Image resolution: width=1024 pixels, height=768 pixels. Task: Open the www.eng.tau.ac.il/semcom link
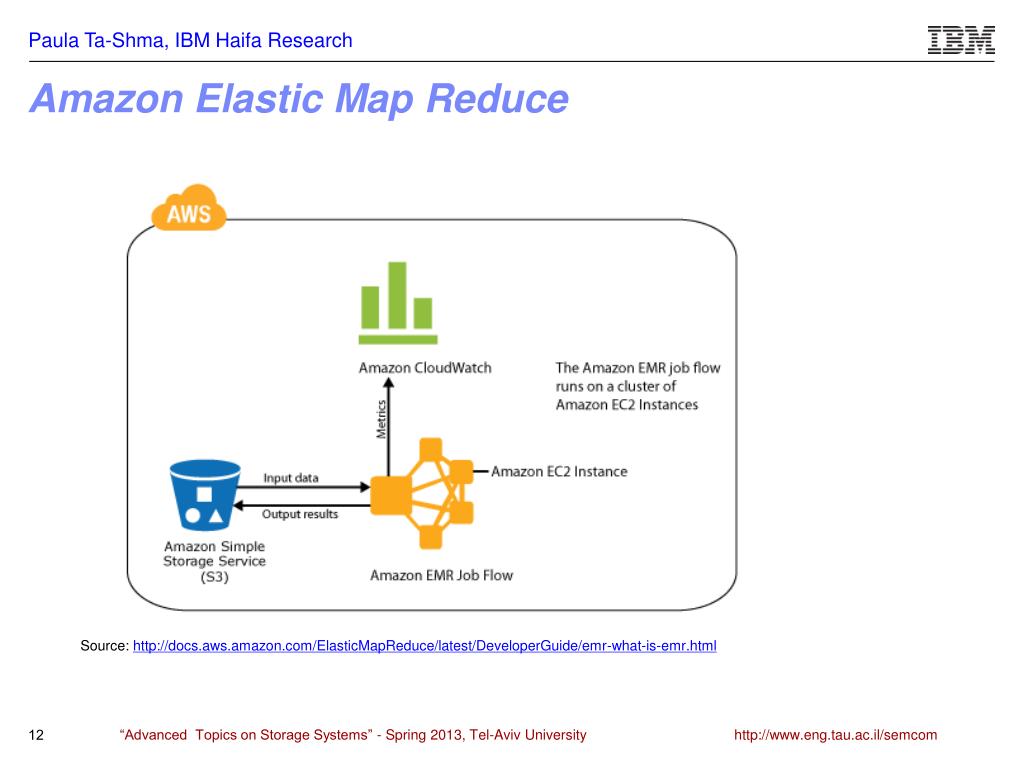click(835, 735)
